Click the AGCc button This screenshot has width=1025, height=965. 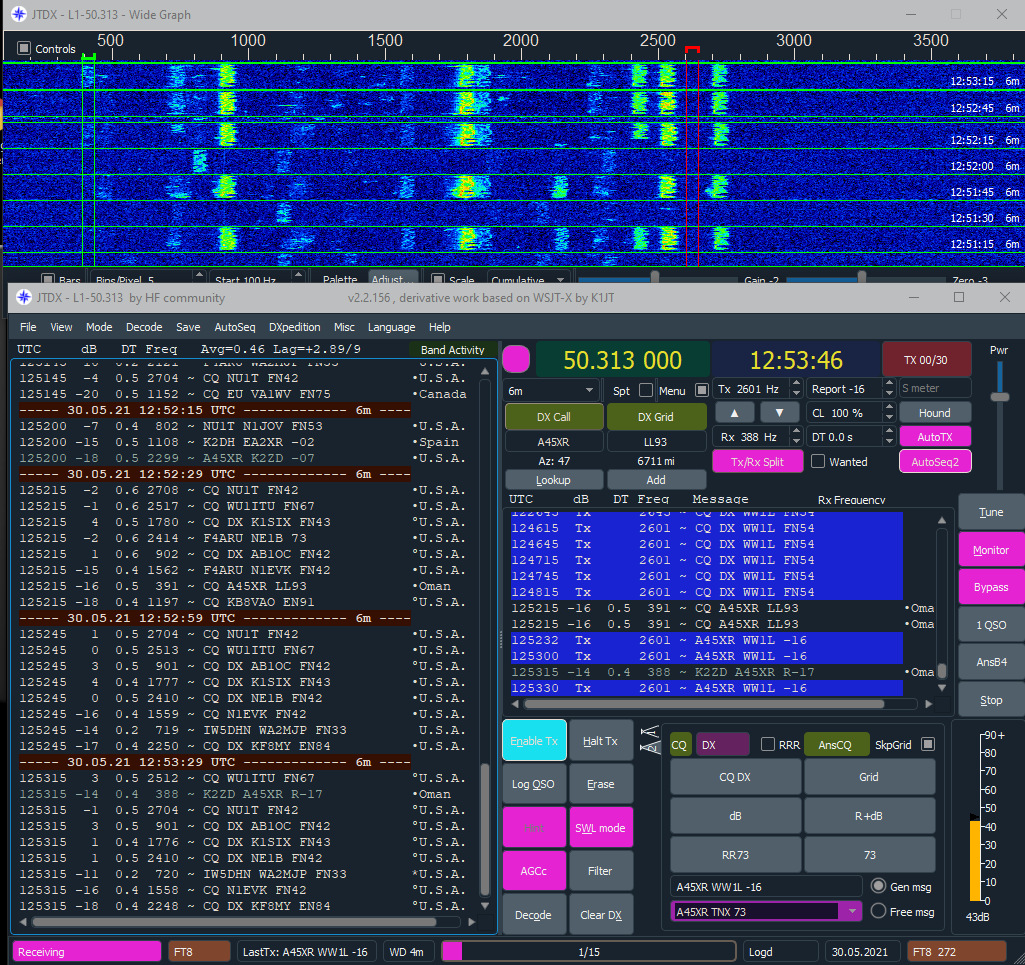coord(533,871)
